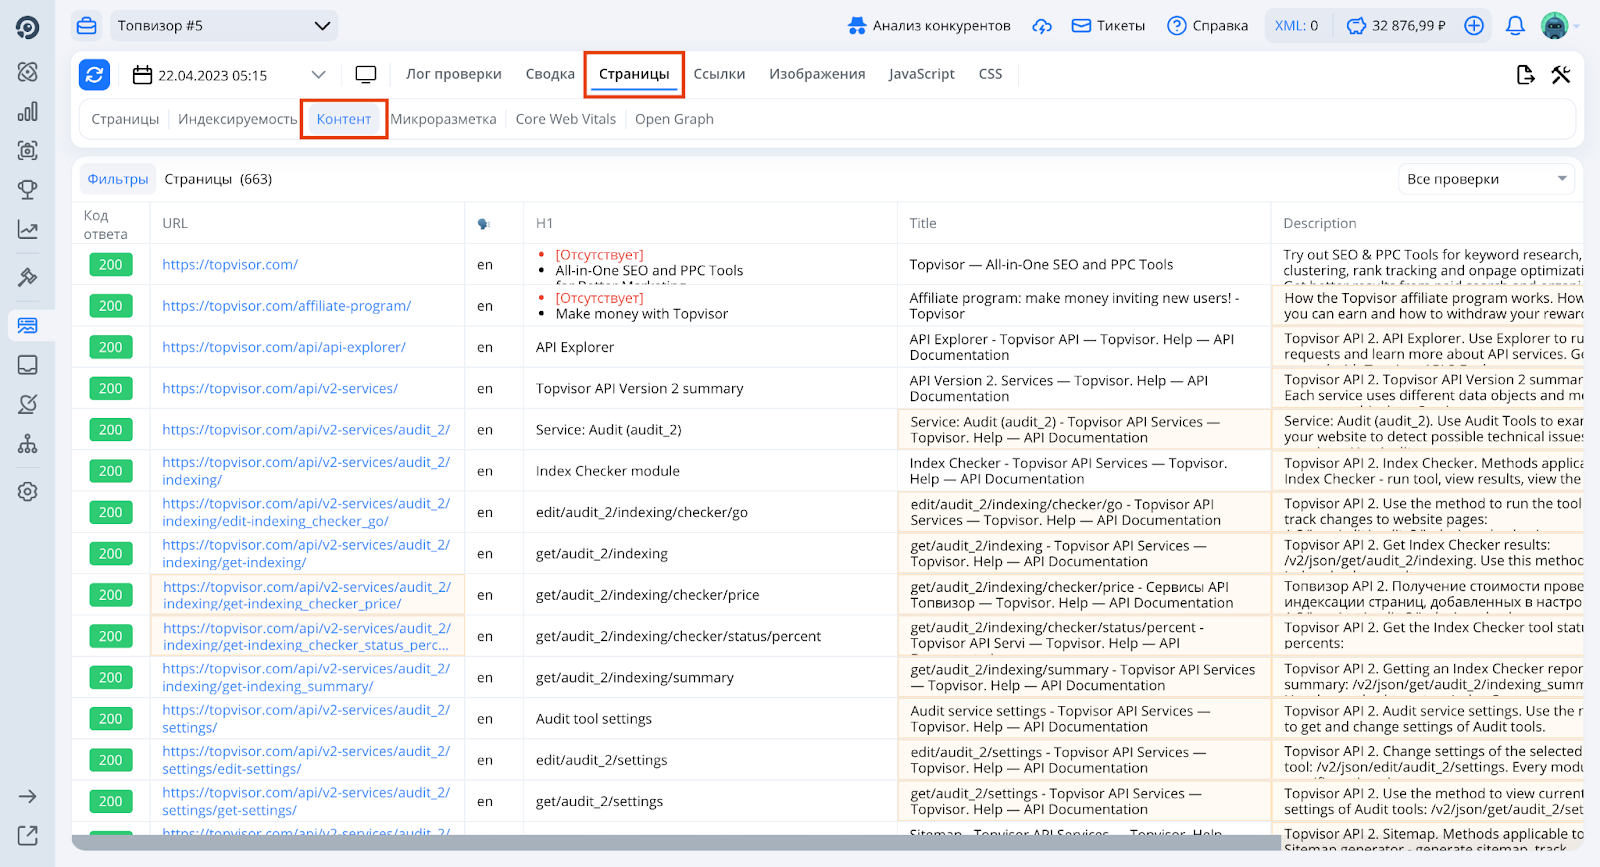Open Тикеты in header
The width and height of the screenshot is (1600, 867).
(1108, 26)
